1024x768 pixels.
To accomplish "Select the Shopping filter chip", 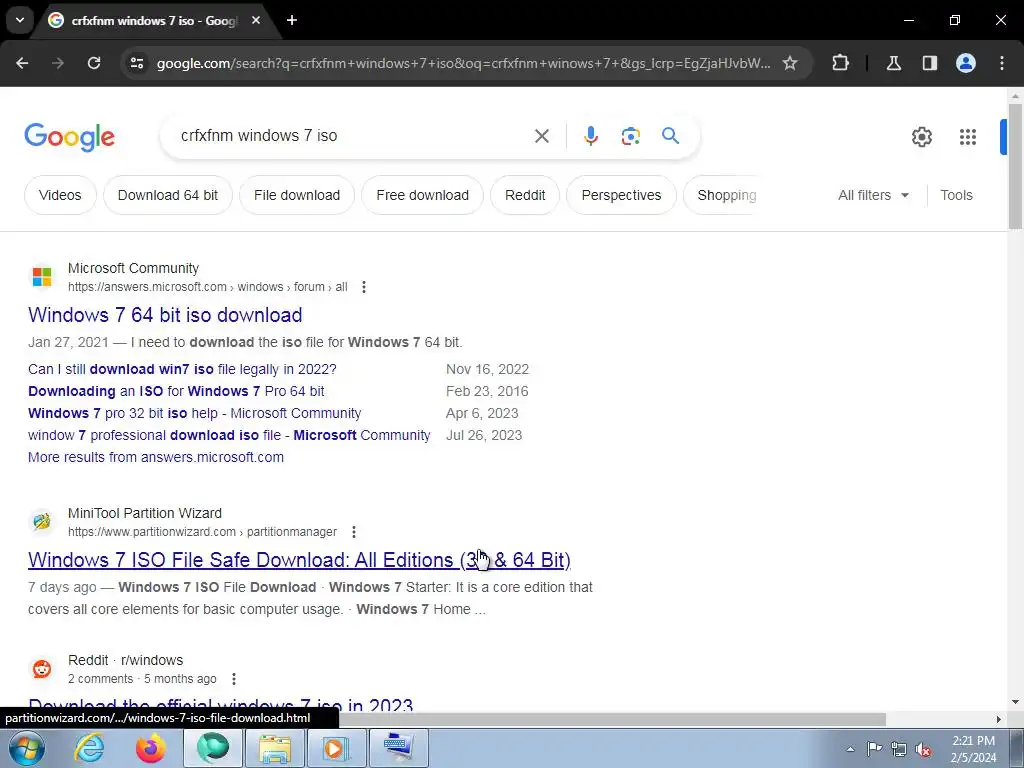I will [722, 195].
